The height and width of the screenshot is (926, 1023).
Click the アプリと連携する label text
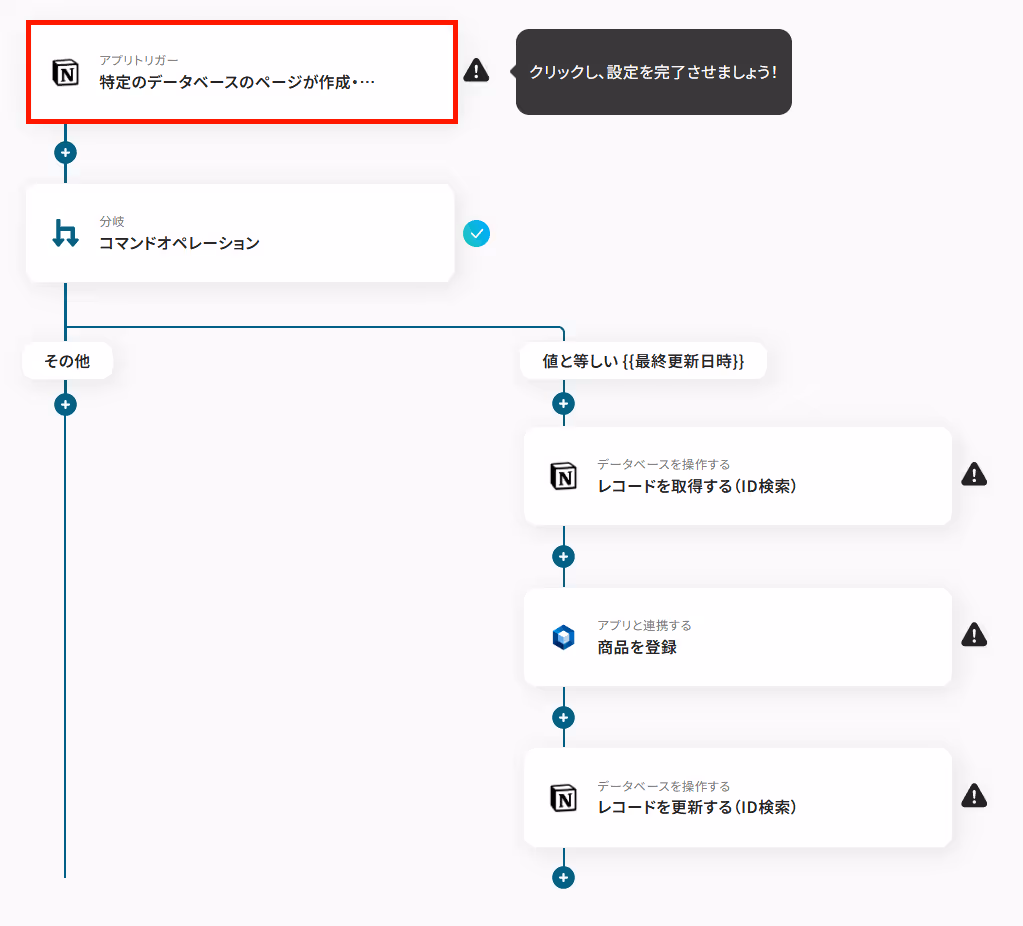pos(645,626)
